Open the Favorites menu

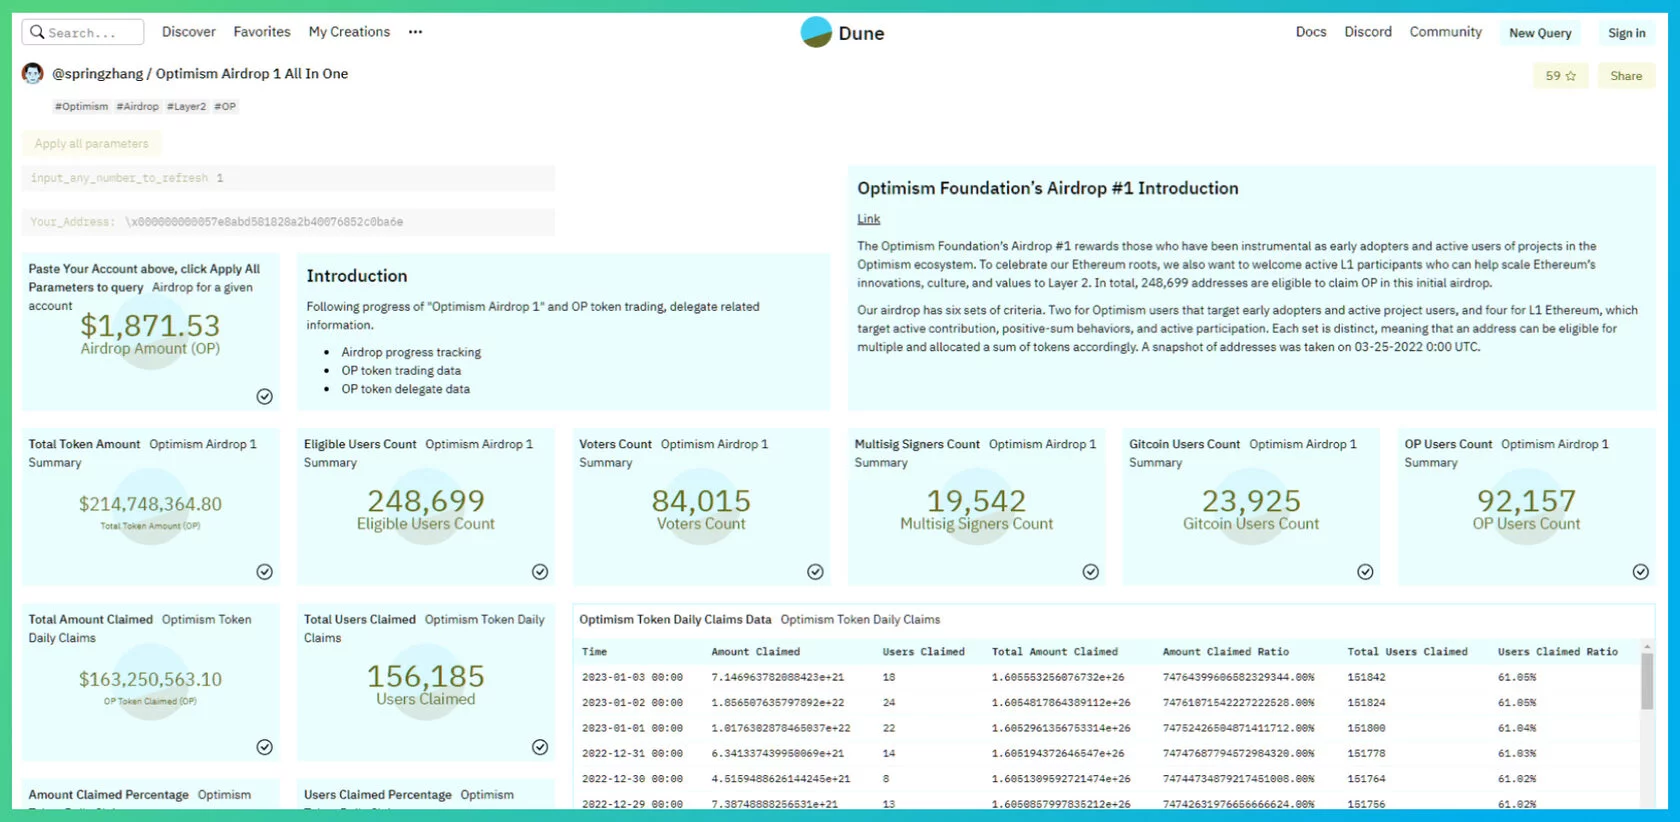click(262, 32)
